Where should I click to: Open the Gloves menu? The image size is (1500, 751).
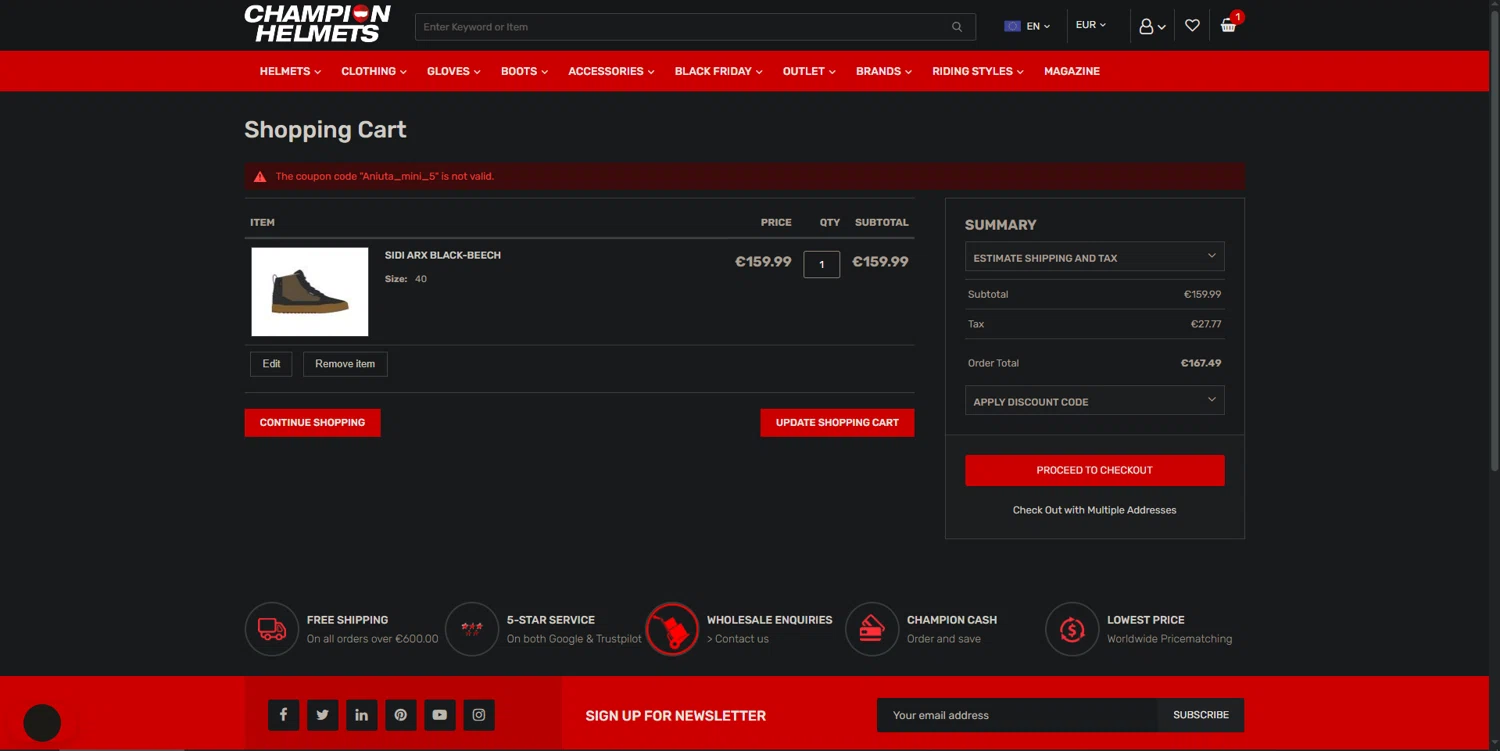coord(453,71)
